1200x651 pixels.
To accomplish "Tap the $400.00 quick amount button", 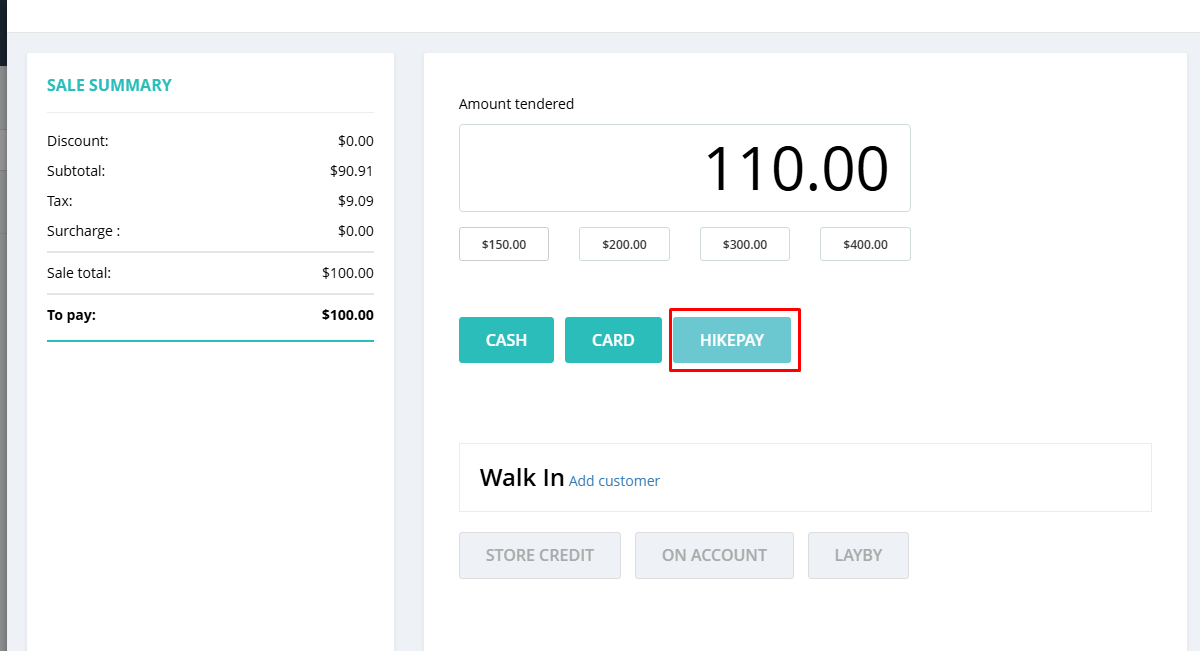I will pyautogui.click(x=865, y=244).
